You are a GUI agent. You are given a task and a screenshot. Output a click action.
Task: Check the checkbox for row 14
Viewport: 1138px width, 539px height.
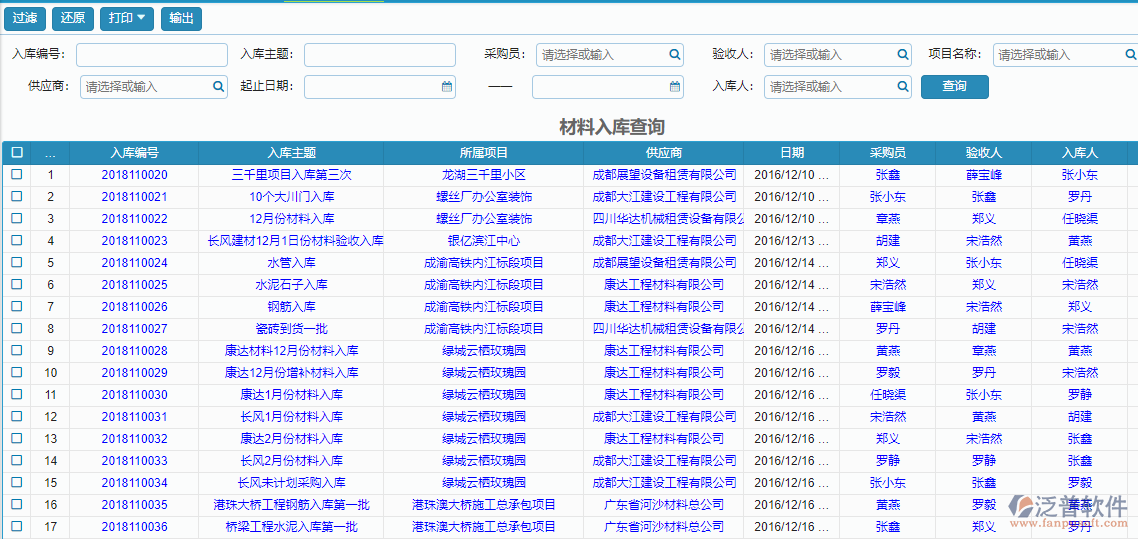click(x=17, y=460)
